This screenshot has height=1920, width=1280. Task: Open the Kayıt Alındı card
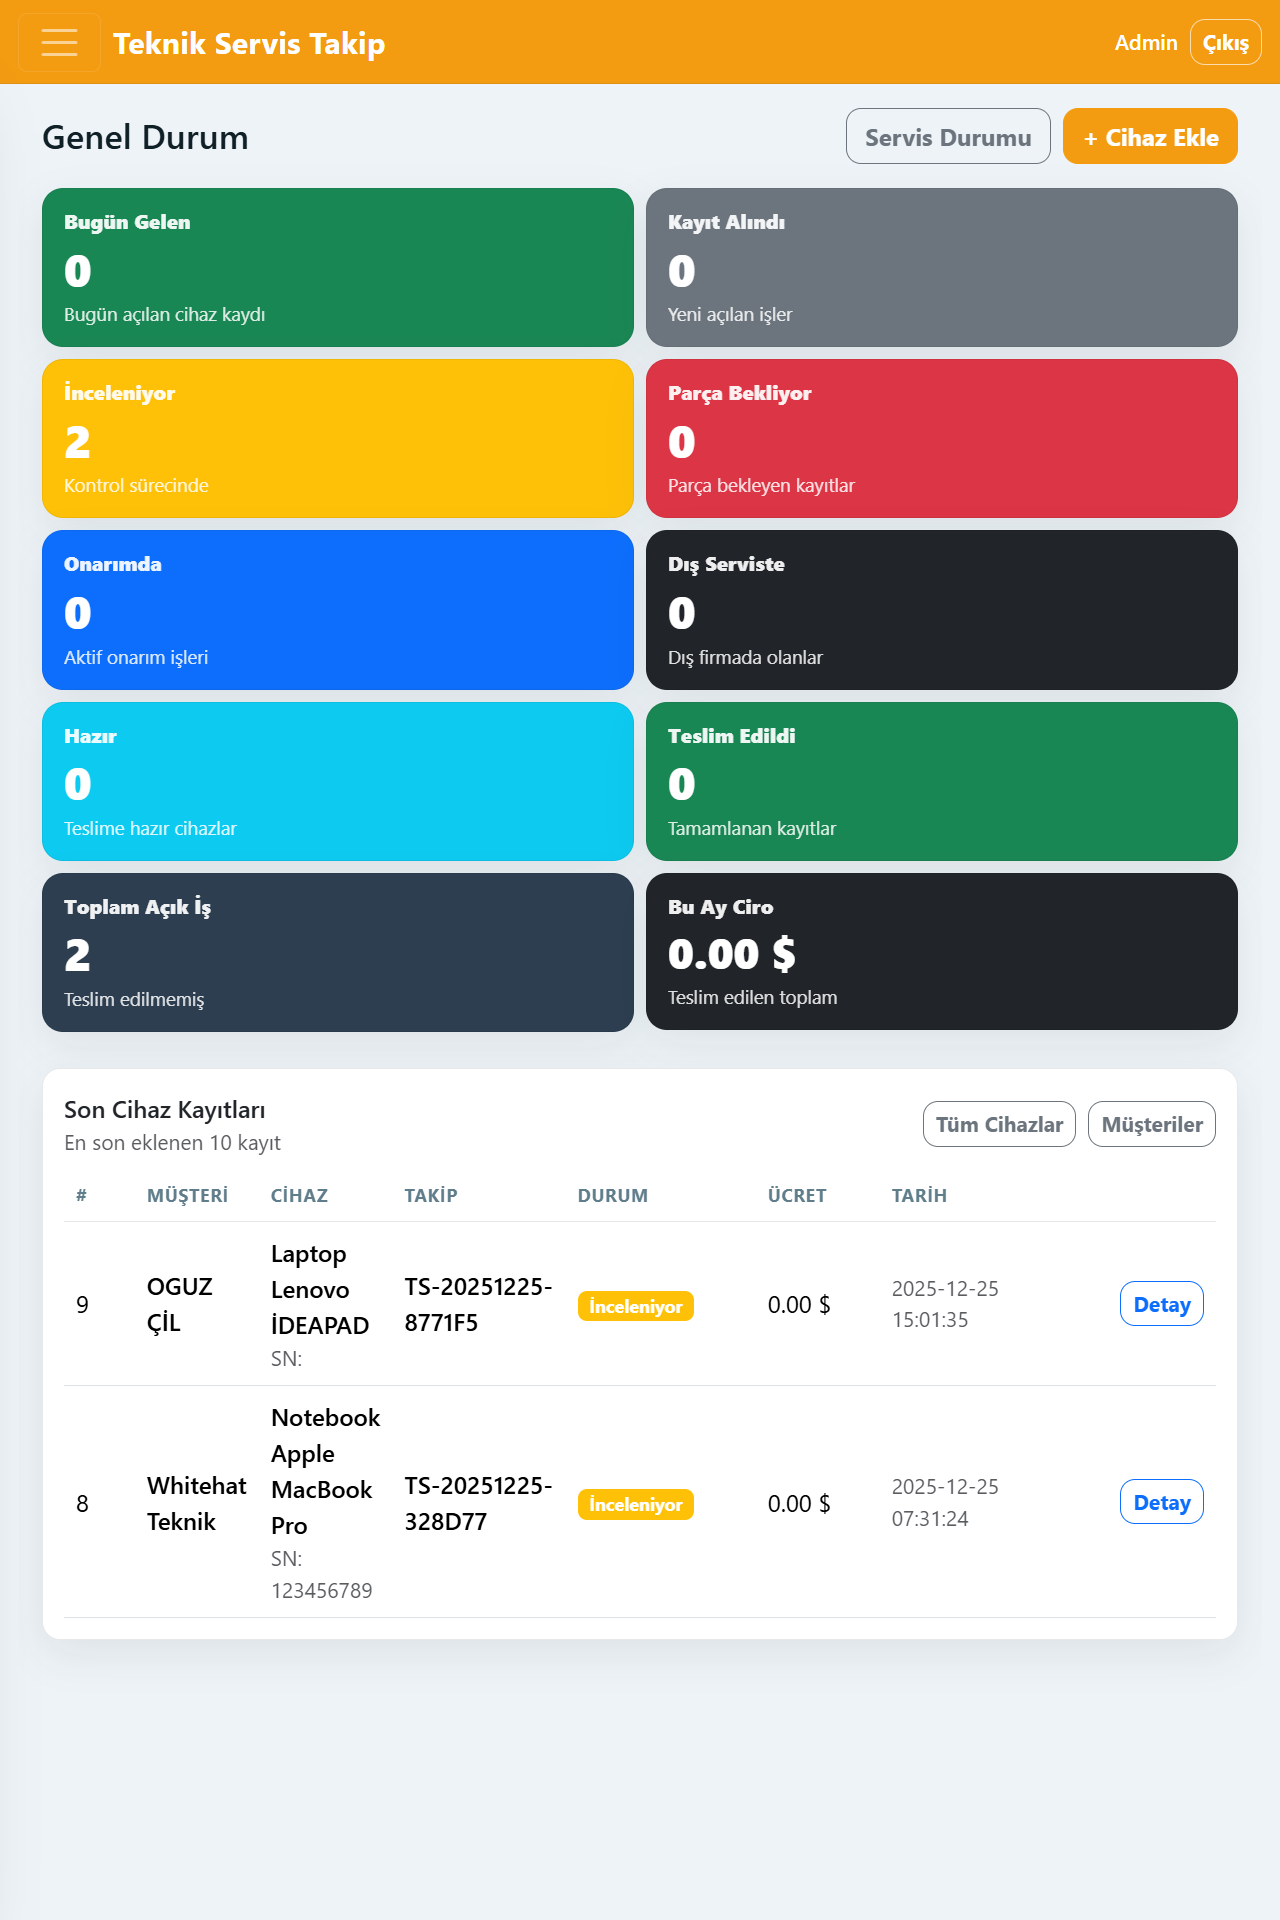[x=941, y=267]
